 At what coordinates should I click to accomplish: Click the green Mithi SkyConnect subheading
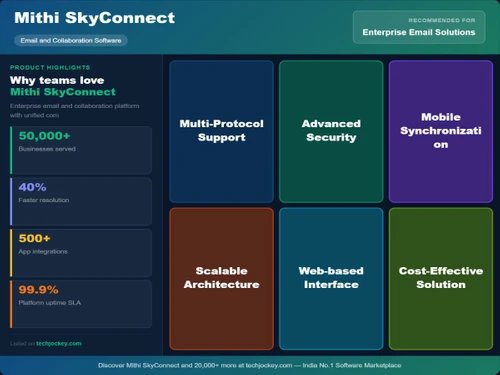click(63, 92)
